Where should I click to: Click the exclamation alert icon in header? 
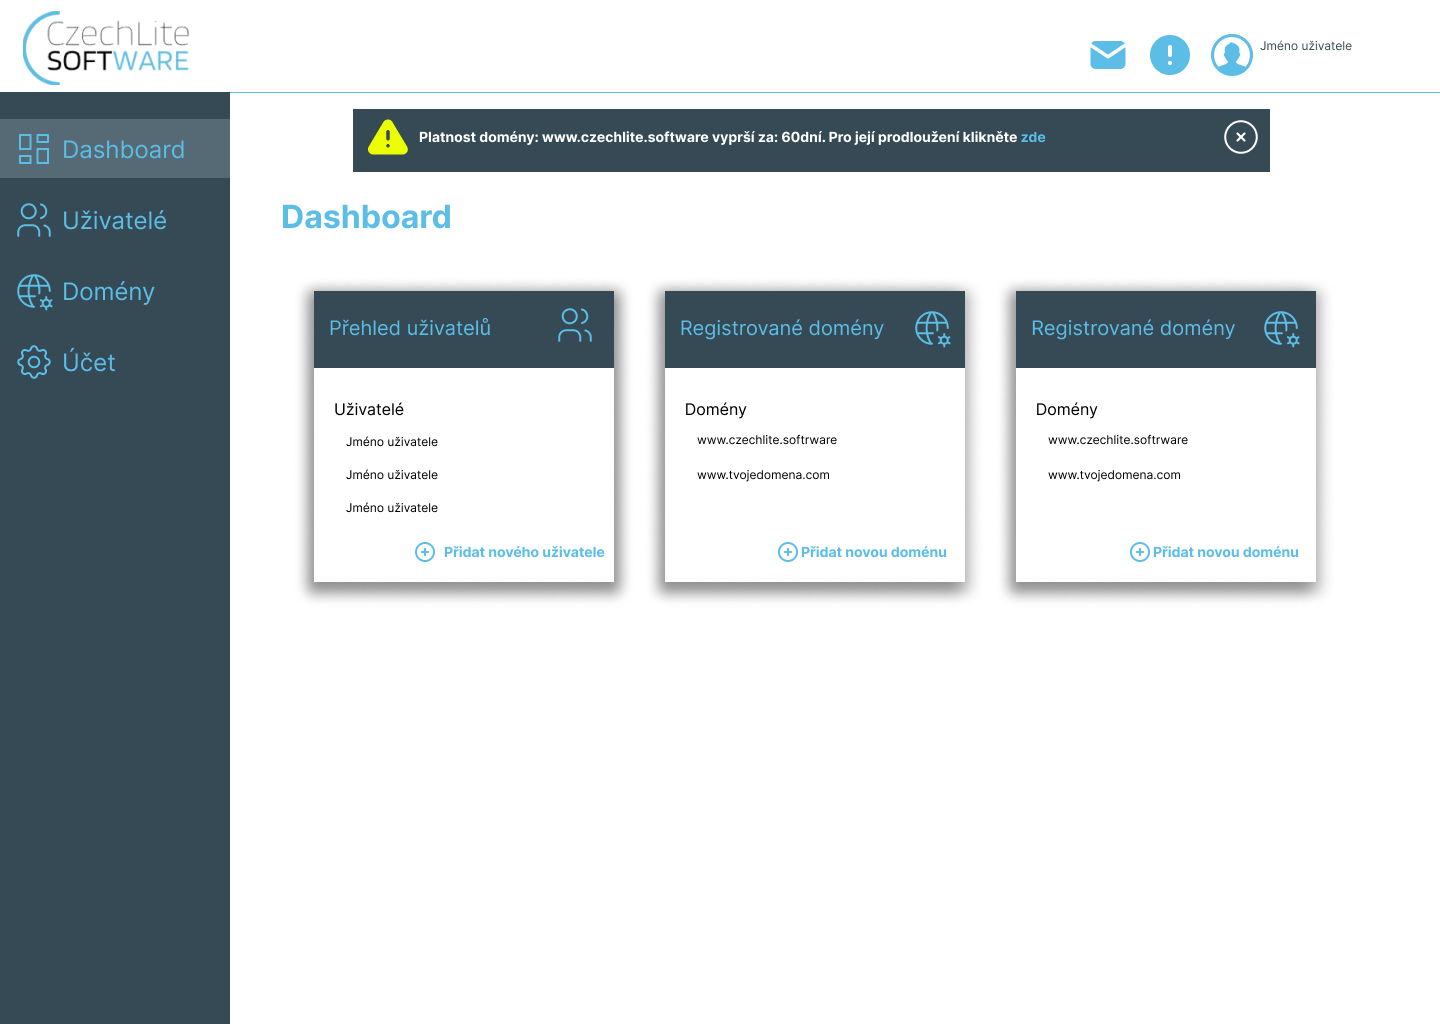point(1170,55)
